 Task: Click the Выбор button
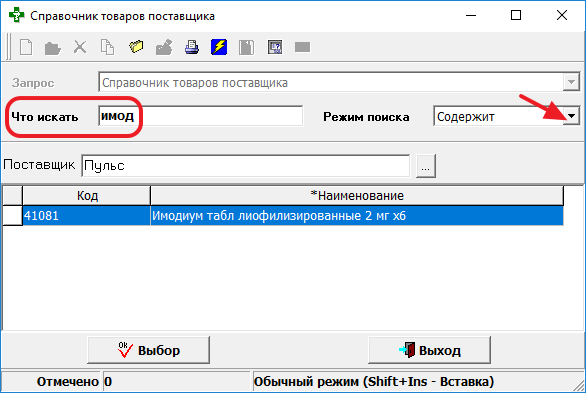pos(148,350)
